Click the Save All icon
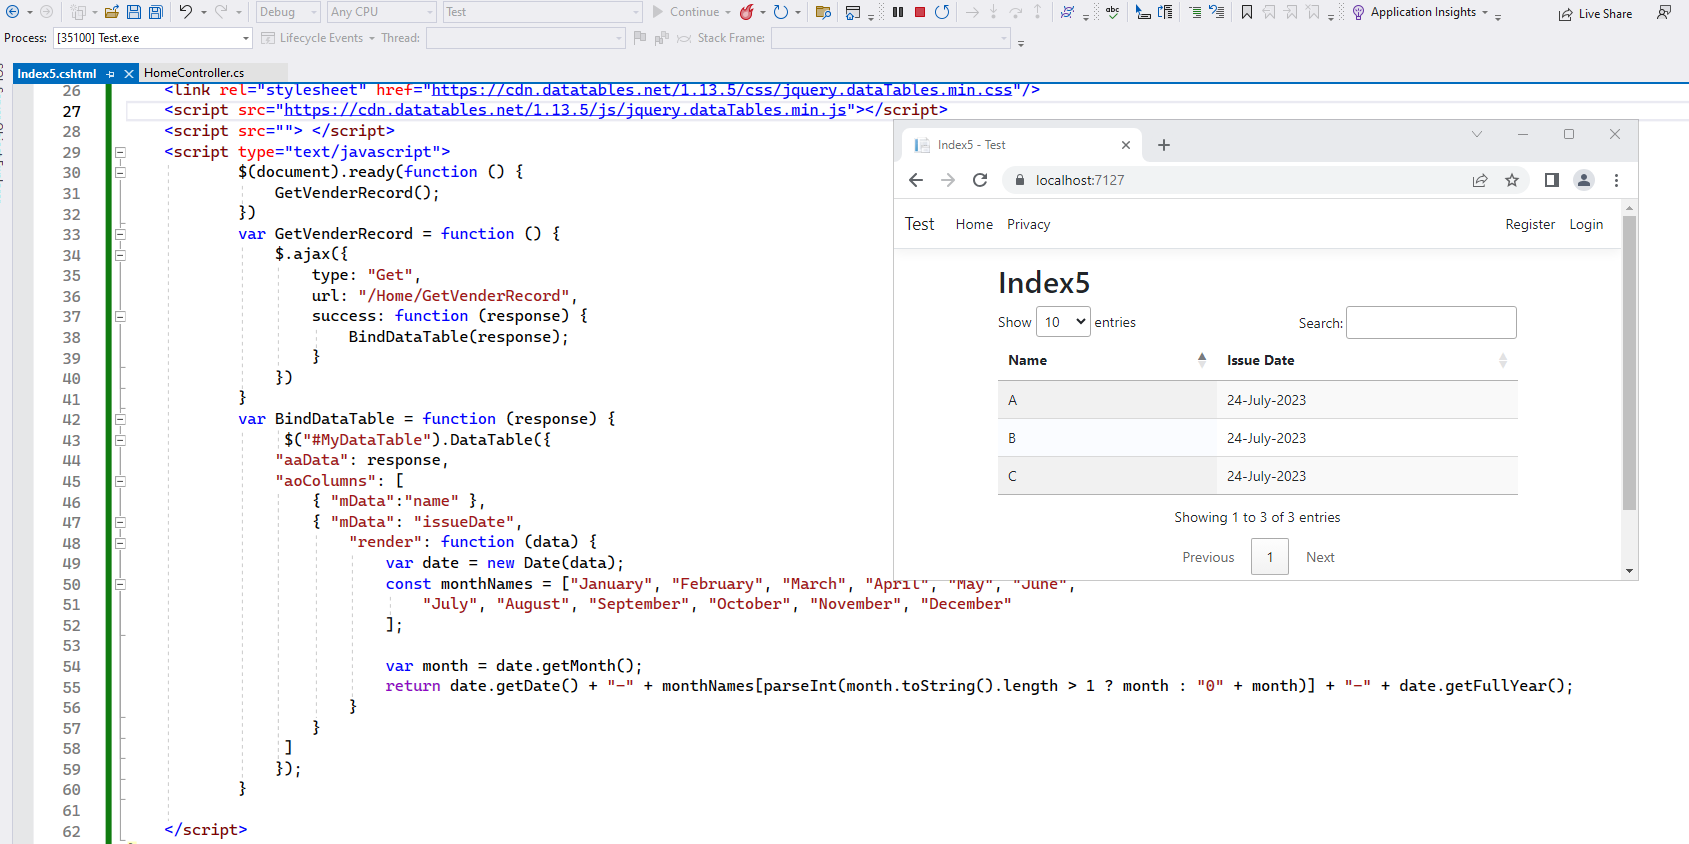This screenshot has height=844, width=1689. pyautogui.click(x=156, y=12)
